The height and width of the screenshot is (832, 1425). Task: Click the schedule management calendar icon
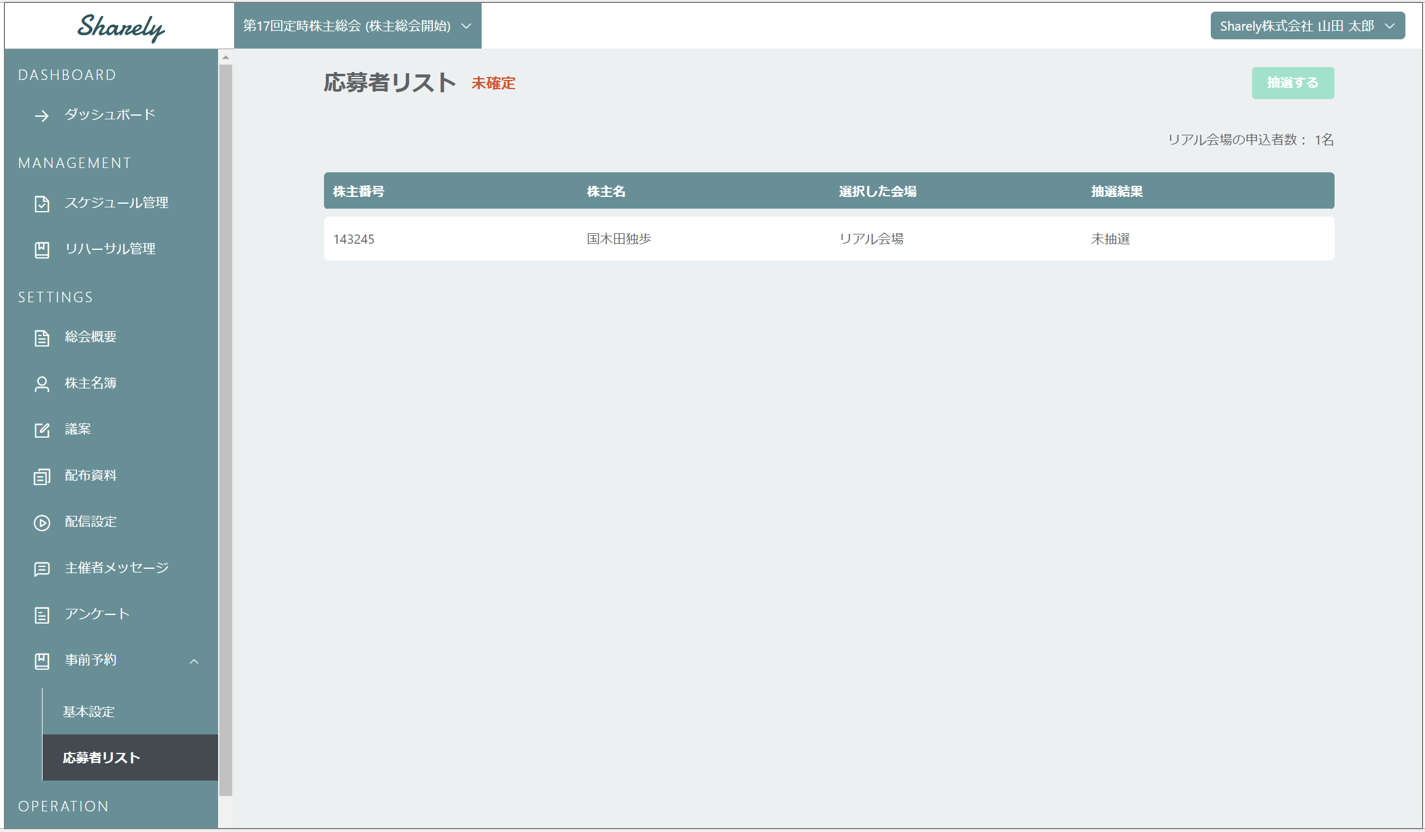[41, 204]
